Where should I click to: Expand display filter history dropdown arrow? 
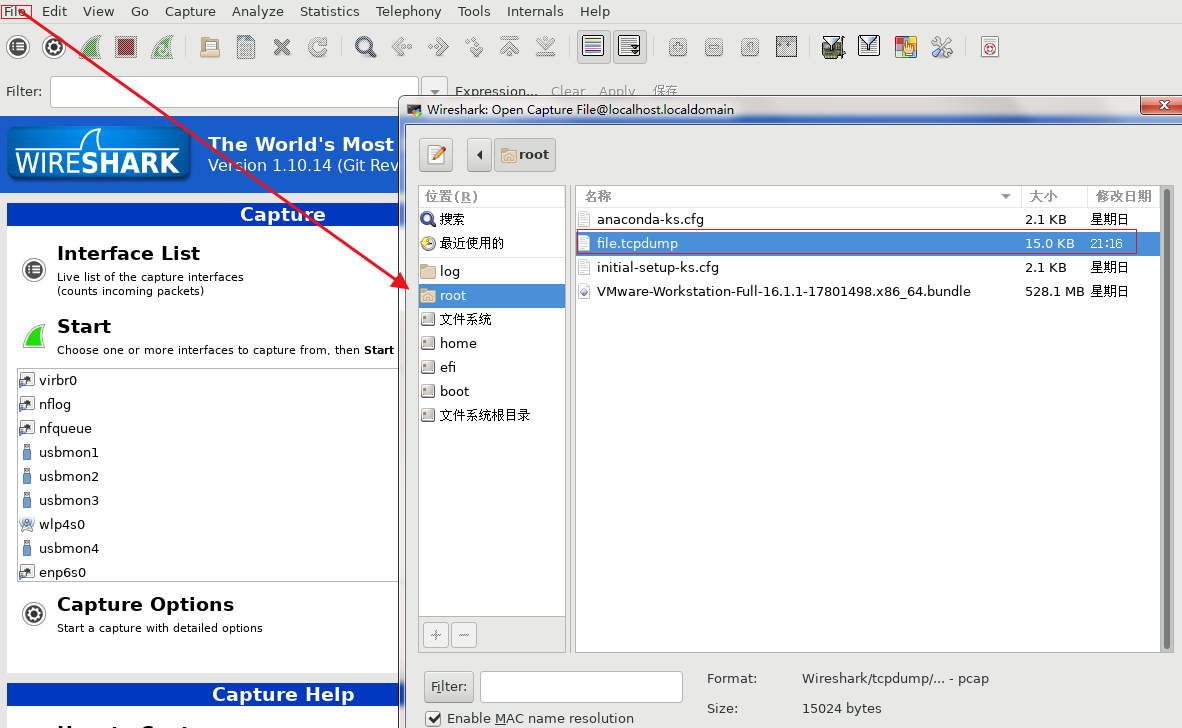(x=435, y=92)
